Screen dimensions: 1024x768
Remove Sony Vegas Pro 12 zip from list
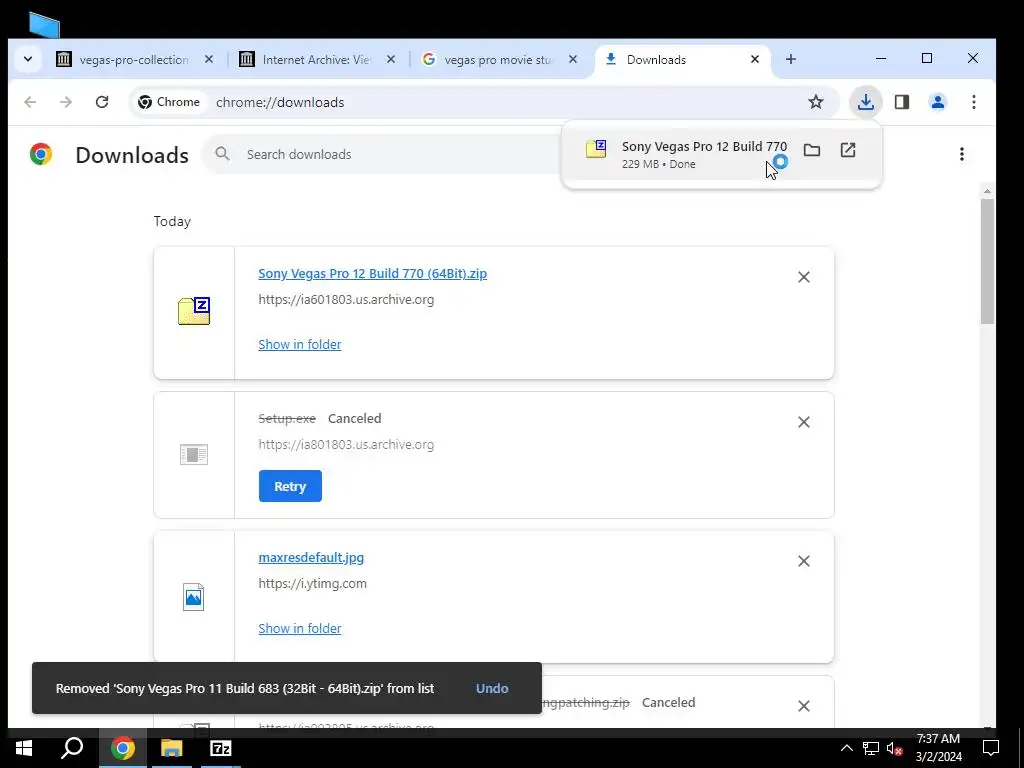click(x=804, y=277)
